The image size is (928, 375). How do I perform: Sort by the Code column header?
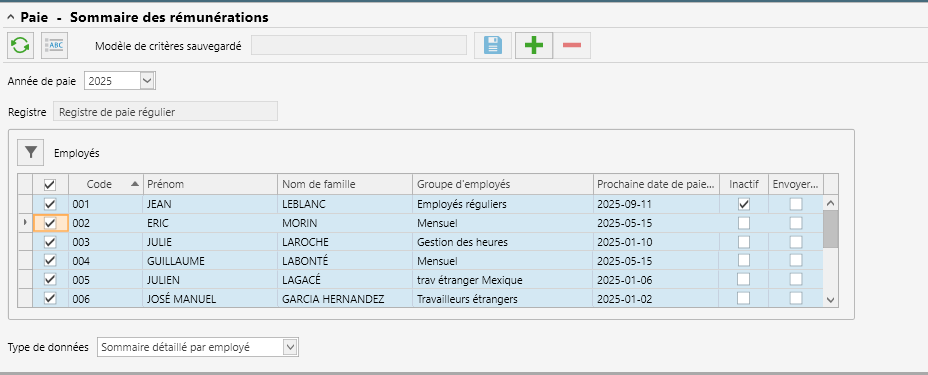106,184
